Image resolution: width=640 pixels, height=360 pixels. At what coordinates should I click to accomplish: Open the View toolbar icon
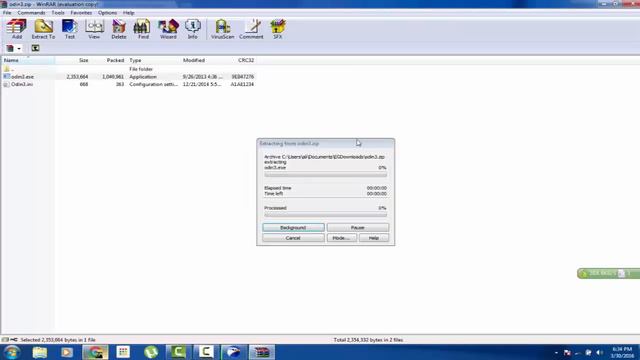(x=94, y=29)
